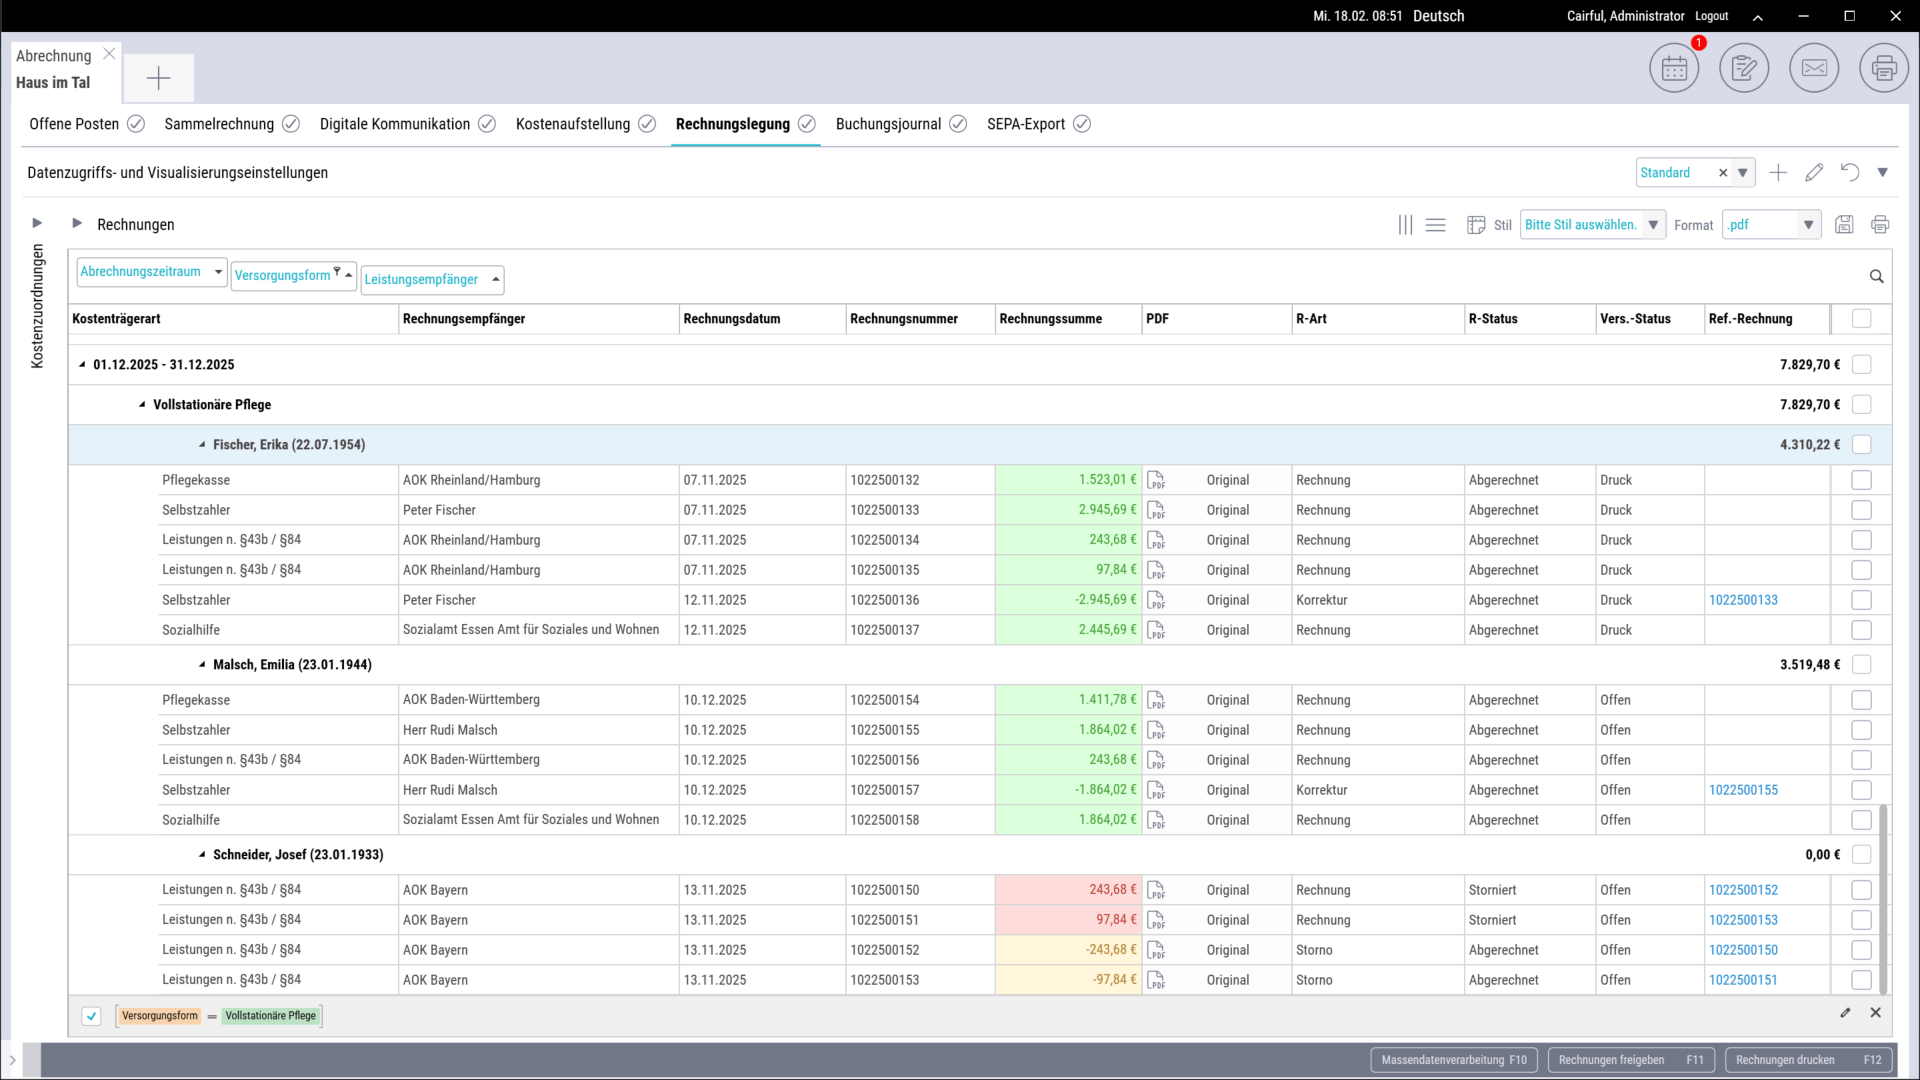Open reference invoice link 1022500133
1920x1080 pixels.
pos(1743,600)
